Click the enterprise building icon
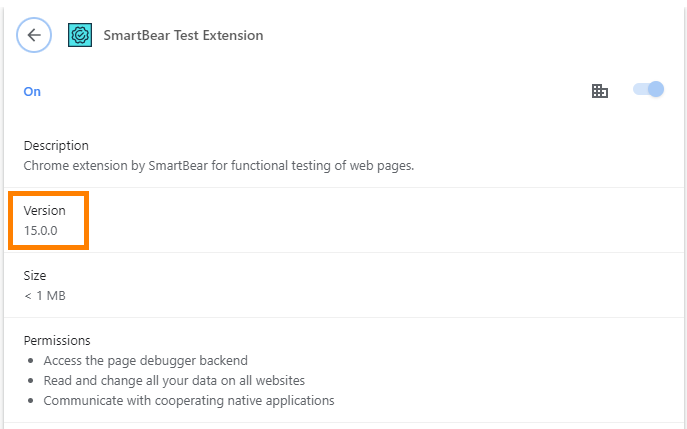This screenshot has width=687, height=429. coord(600,91)
